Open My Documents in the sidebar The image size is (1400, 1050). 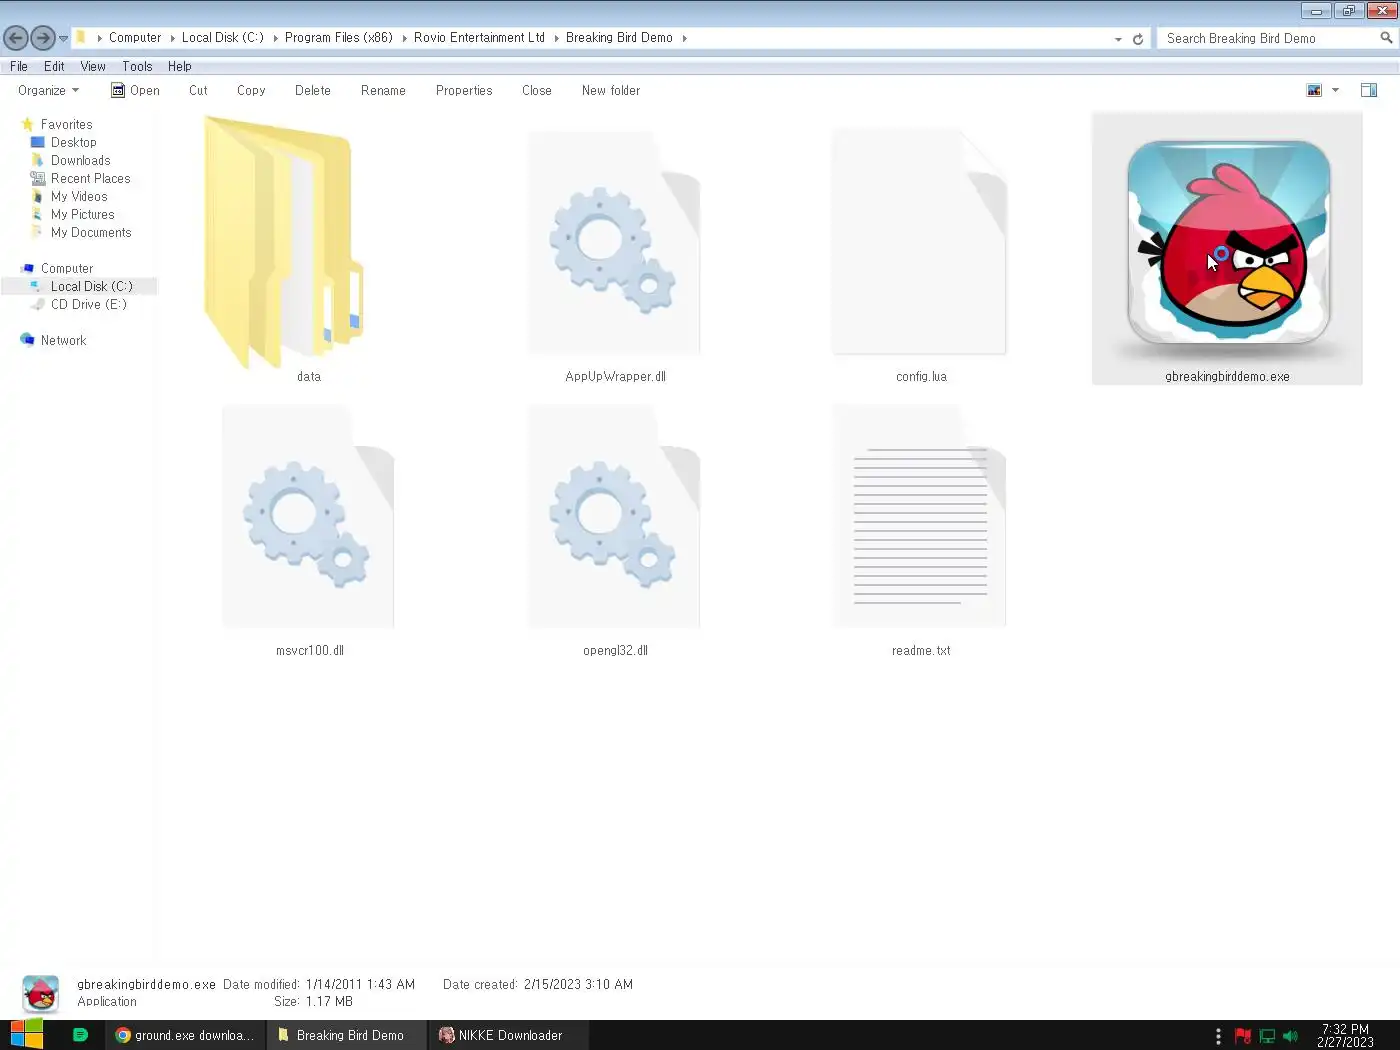[x=91, y=232]
